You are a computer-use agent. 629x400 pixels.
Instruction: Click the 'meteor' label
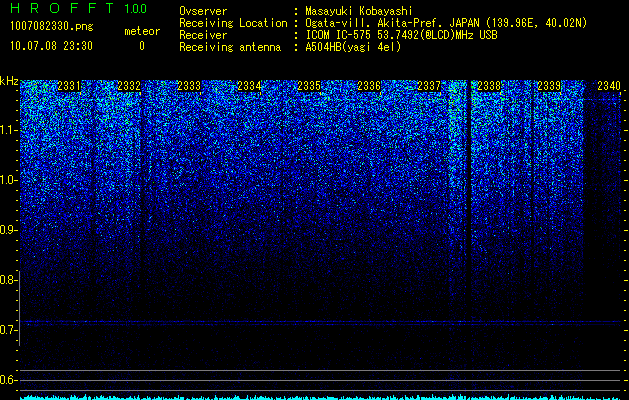coord(142,31)
